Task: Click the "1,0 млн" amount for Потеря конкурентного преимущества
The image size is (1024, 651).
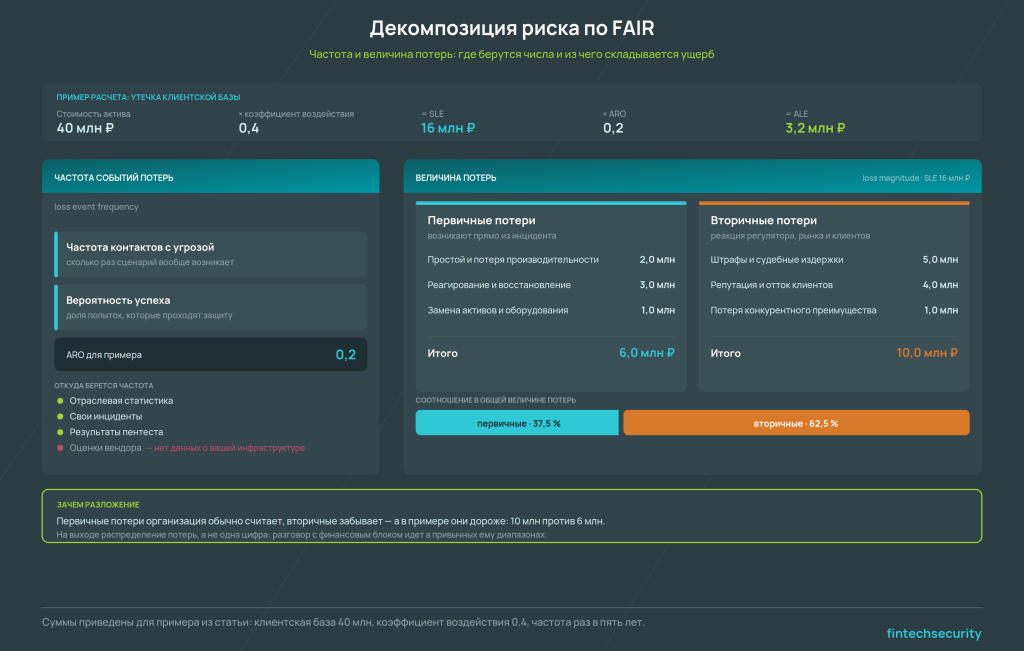Action: 941,311
